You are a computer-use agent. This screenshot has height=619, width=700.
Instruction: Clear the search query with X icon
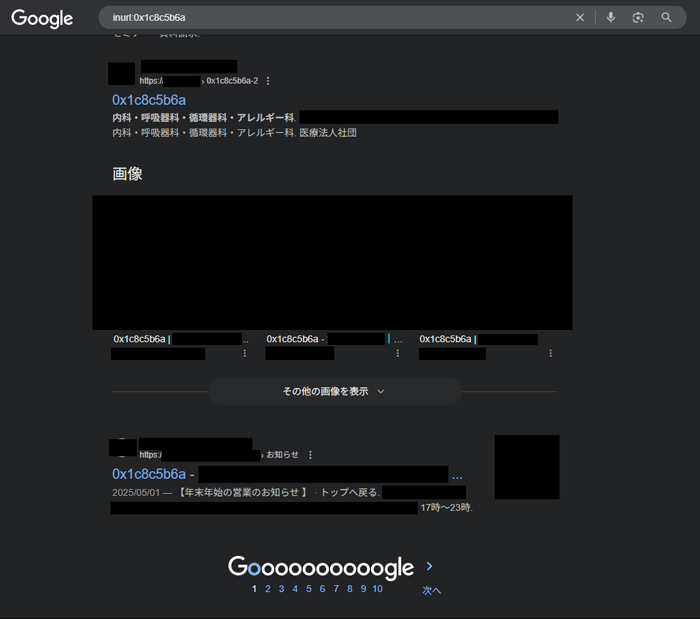point(580,17)
